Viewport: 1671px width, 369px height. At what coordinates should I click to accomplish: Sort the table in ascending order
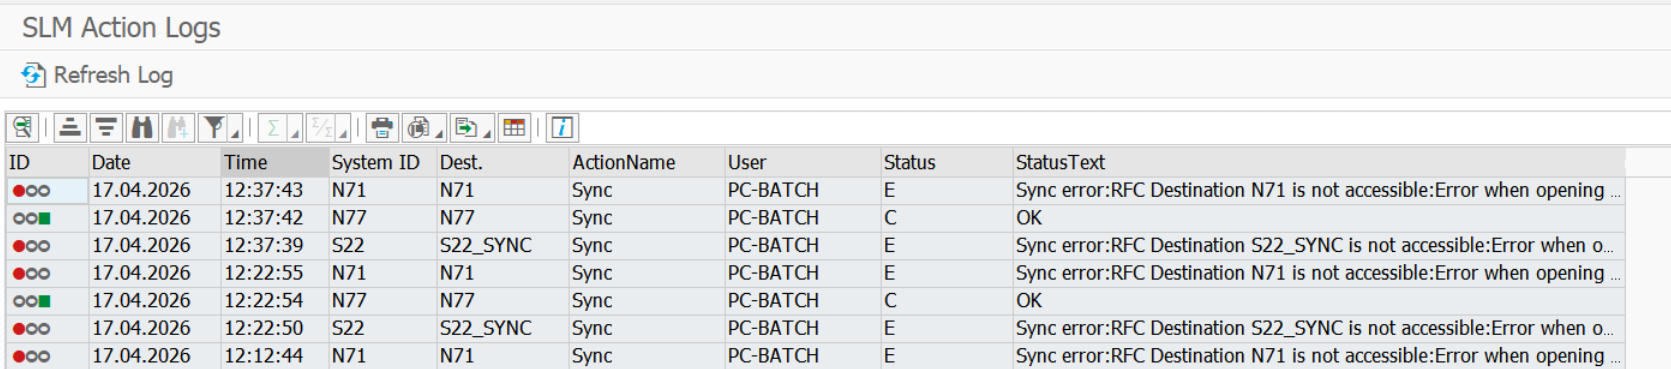[70, 128]
